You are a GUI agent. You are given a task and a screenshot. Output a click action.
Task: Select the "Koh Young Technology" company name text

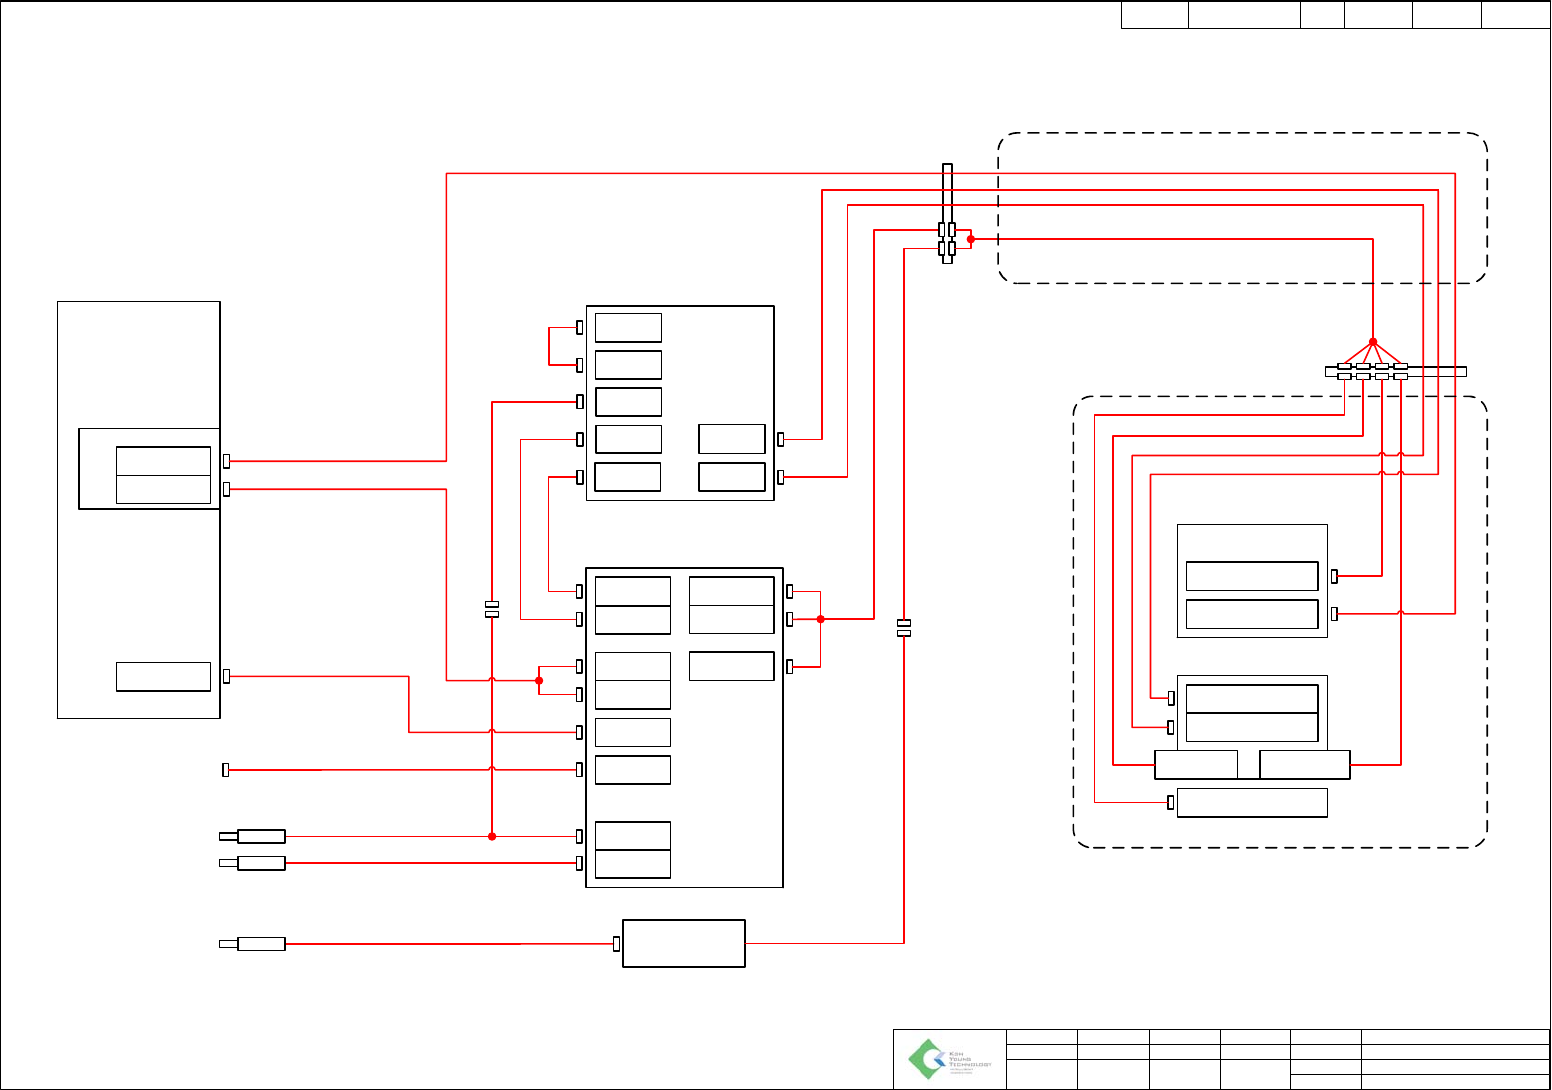970,1060
